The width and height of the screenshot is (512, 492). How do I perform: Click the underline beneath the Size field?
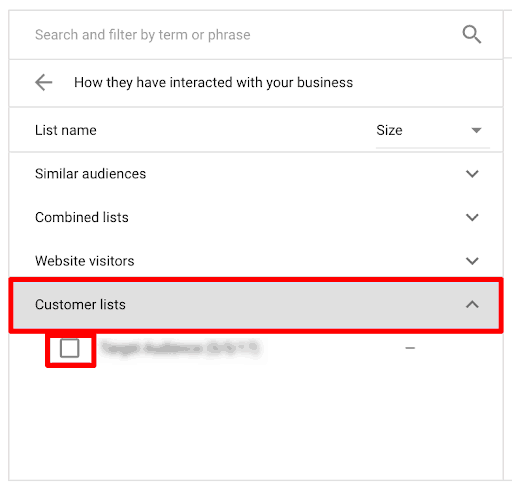point(433,147)
